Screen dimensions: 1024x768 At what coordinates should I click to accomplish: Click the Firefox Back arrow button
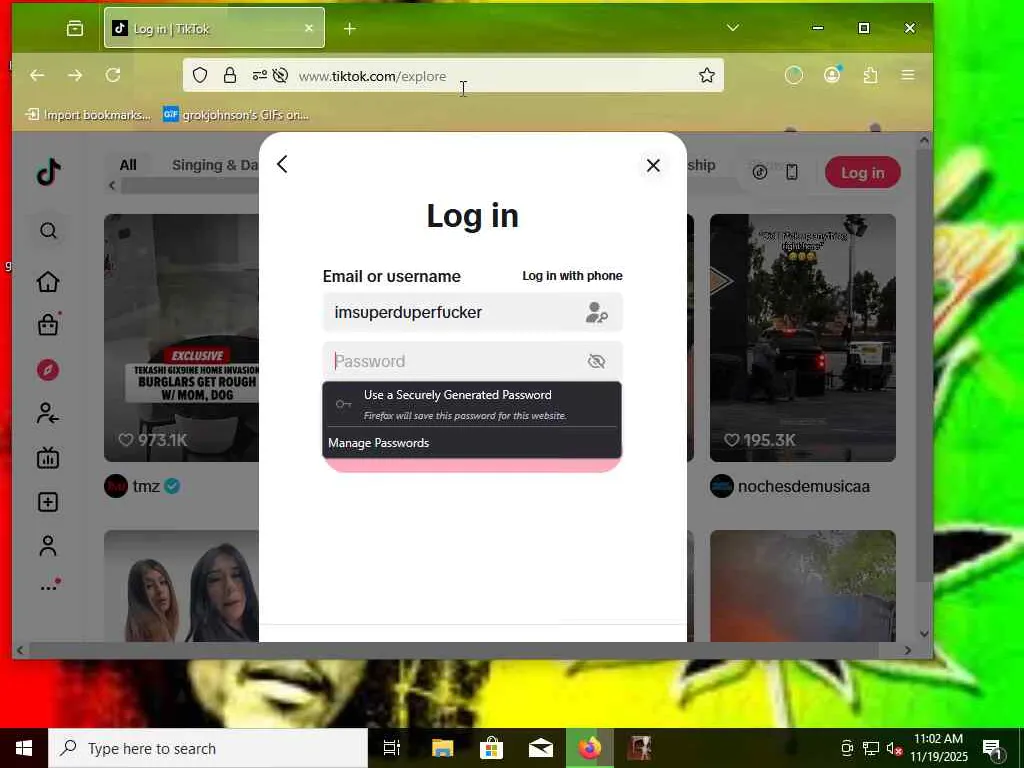[37, 75]
